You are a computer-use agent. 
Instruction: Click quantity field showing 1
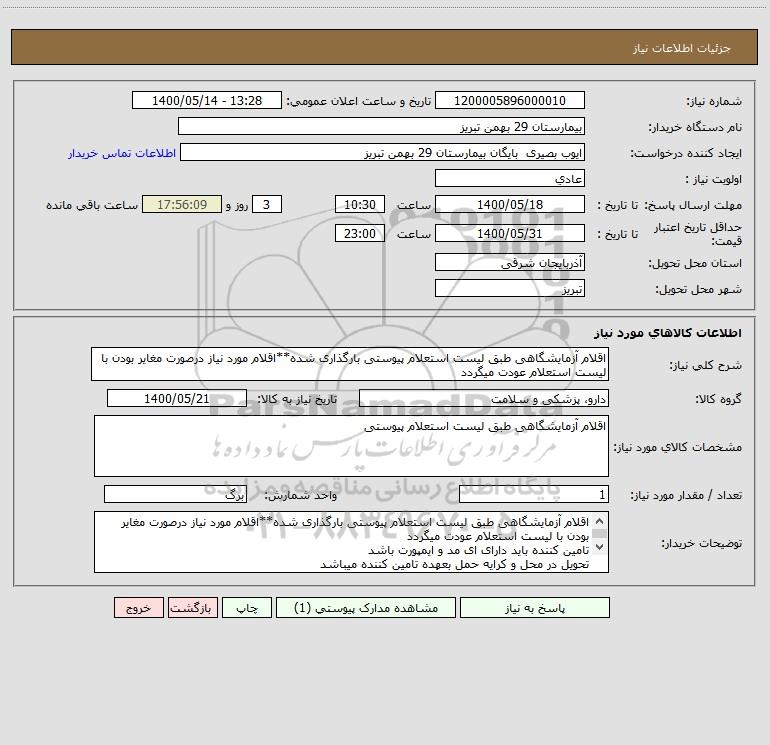tap(534, 495)
